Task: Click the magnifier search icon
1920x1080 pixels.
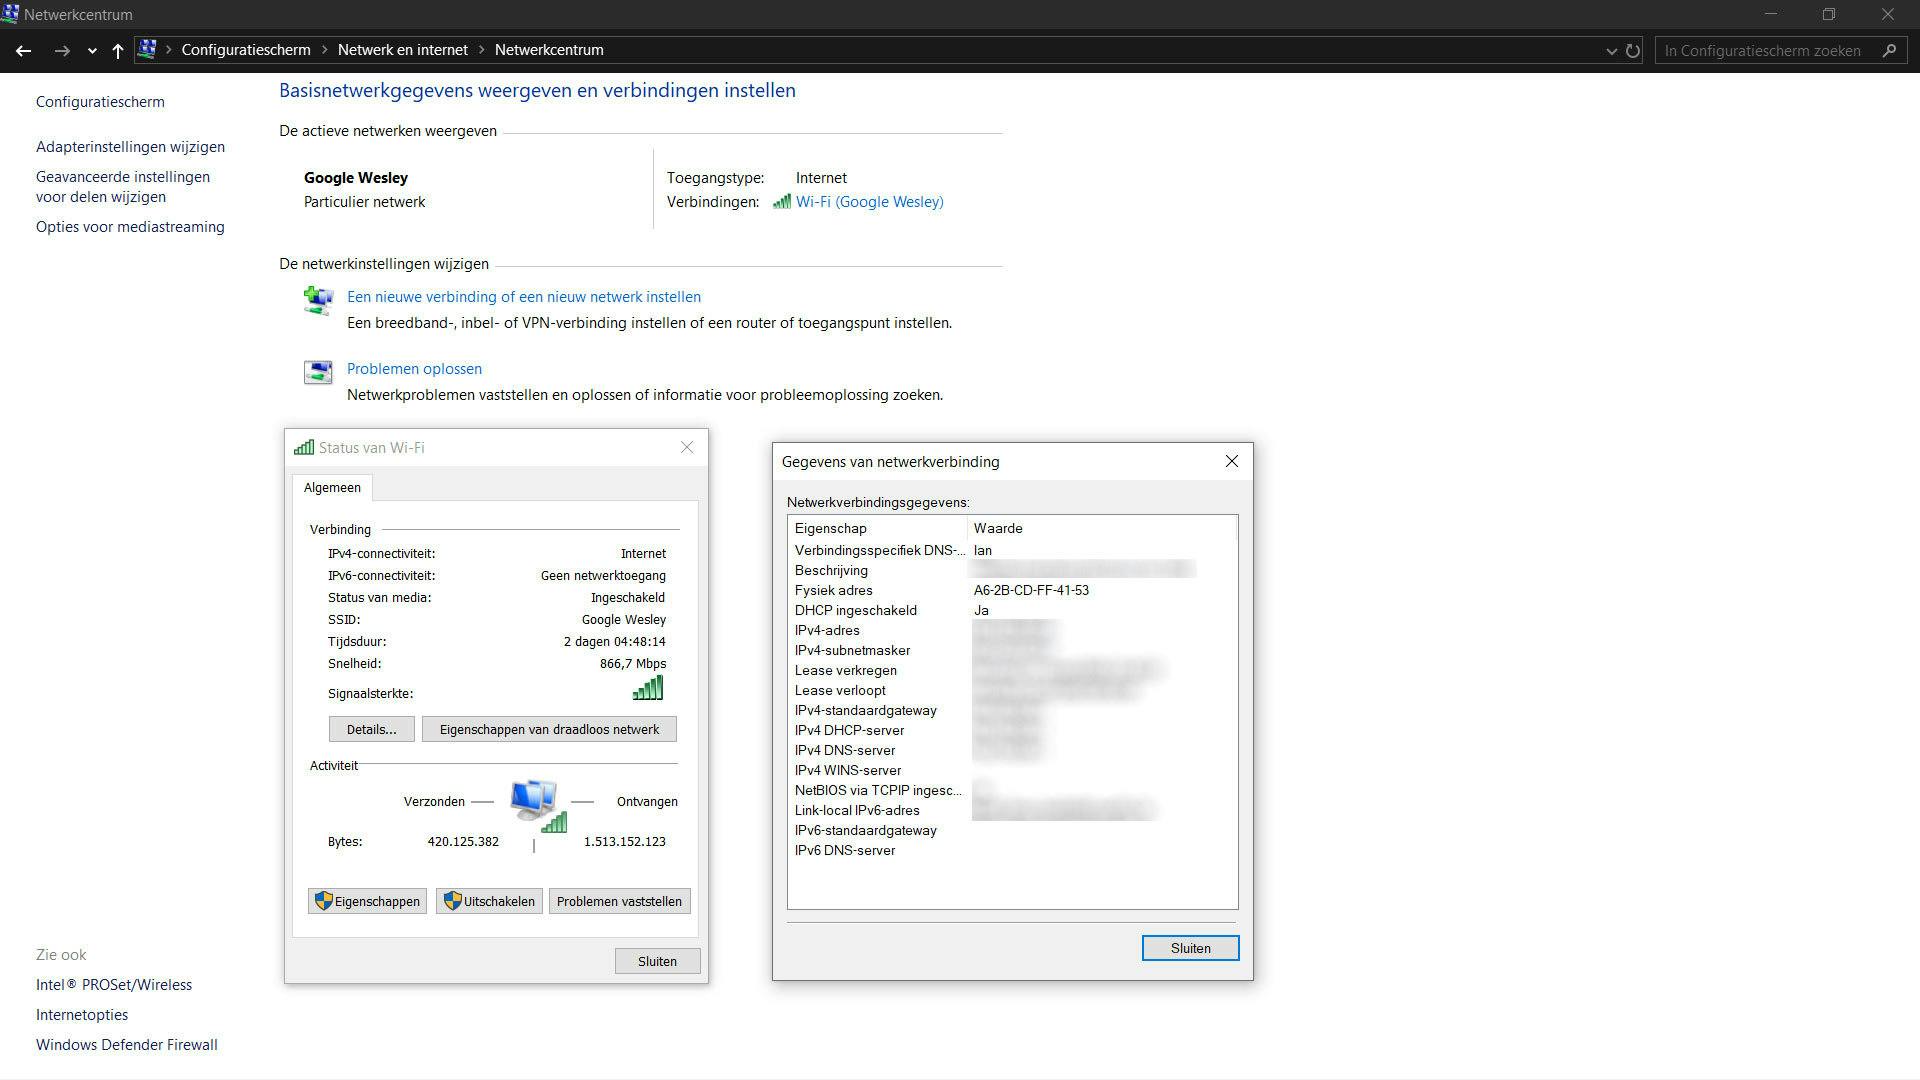Action: [1890, 50]
